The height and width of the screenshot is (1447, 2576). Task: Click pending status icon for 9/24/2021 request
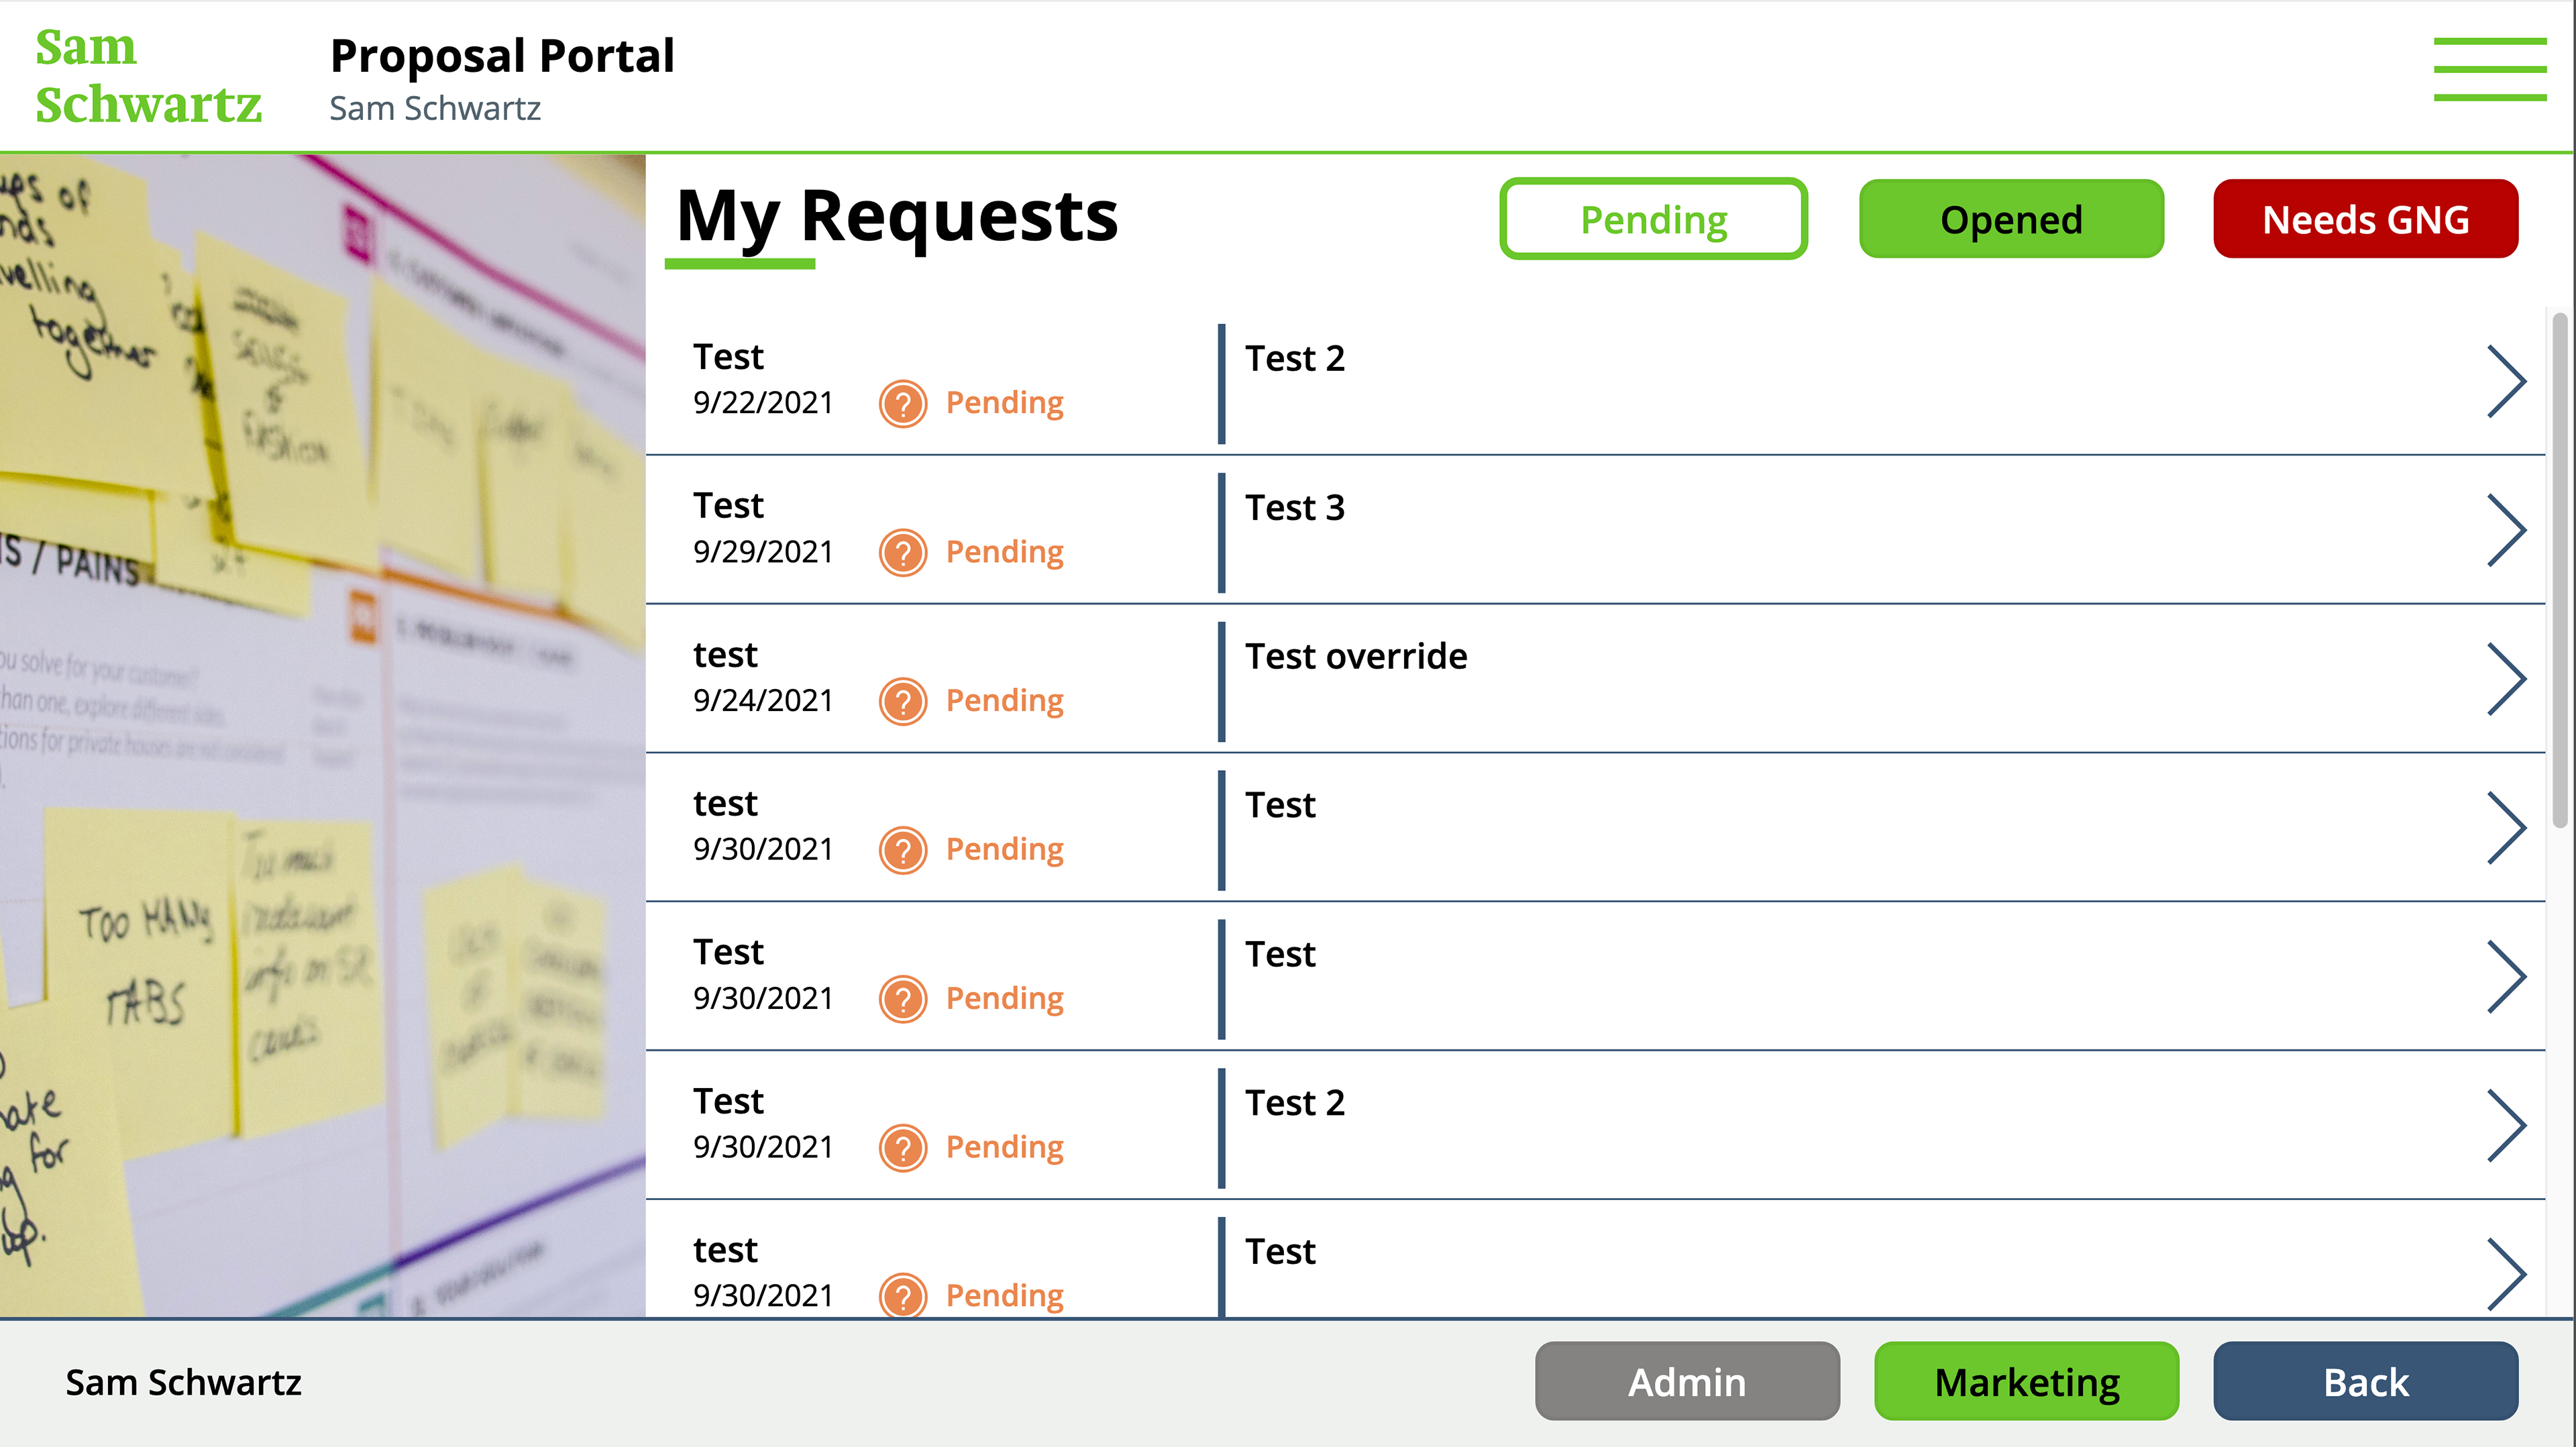pyautogui.click(x=902, y=701)
